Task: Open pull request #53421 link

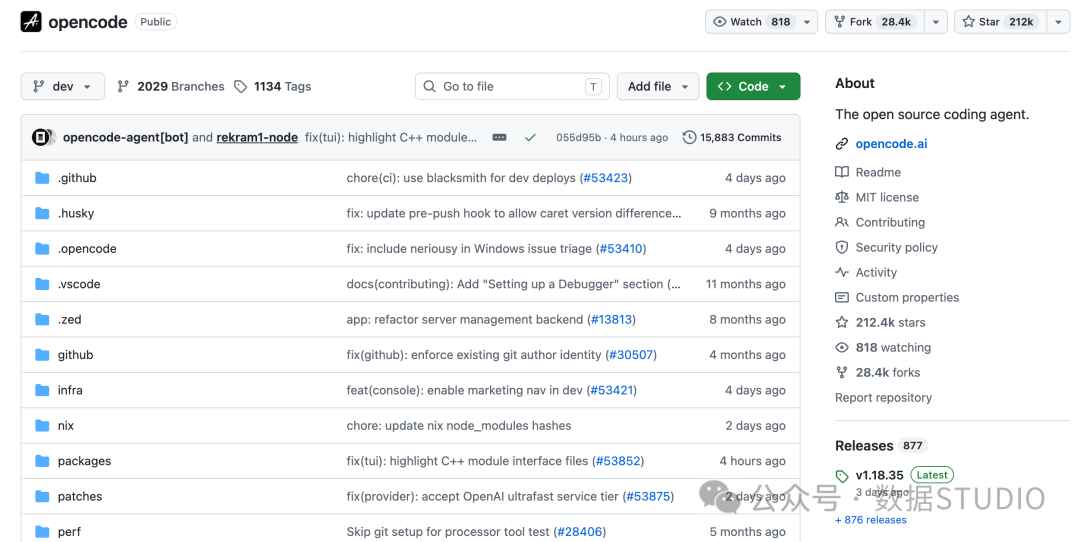Action: (x=612, y=390)
